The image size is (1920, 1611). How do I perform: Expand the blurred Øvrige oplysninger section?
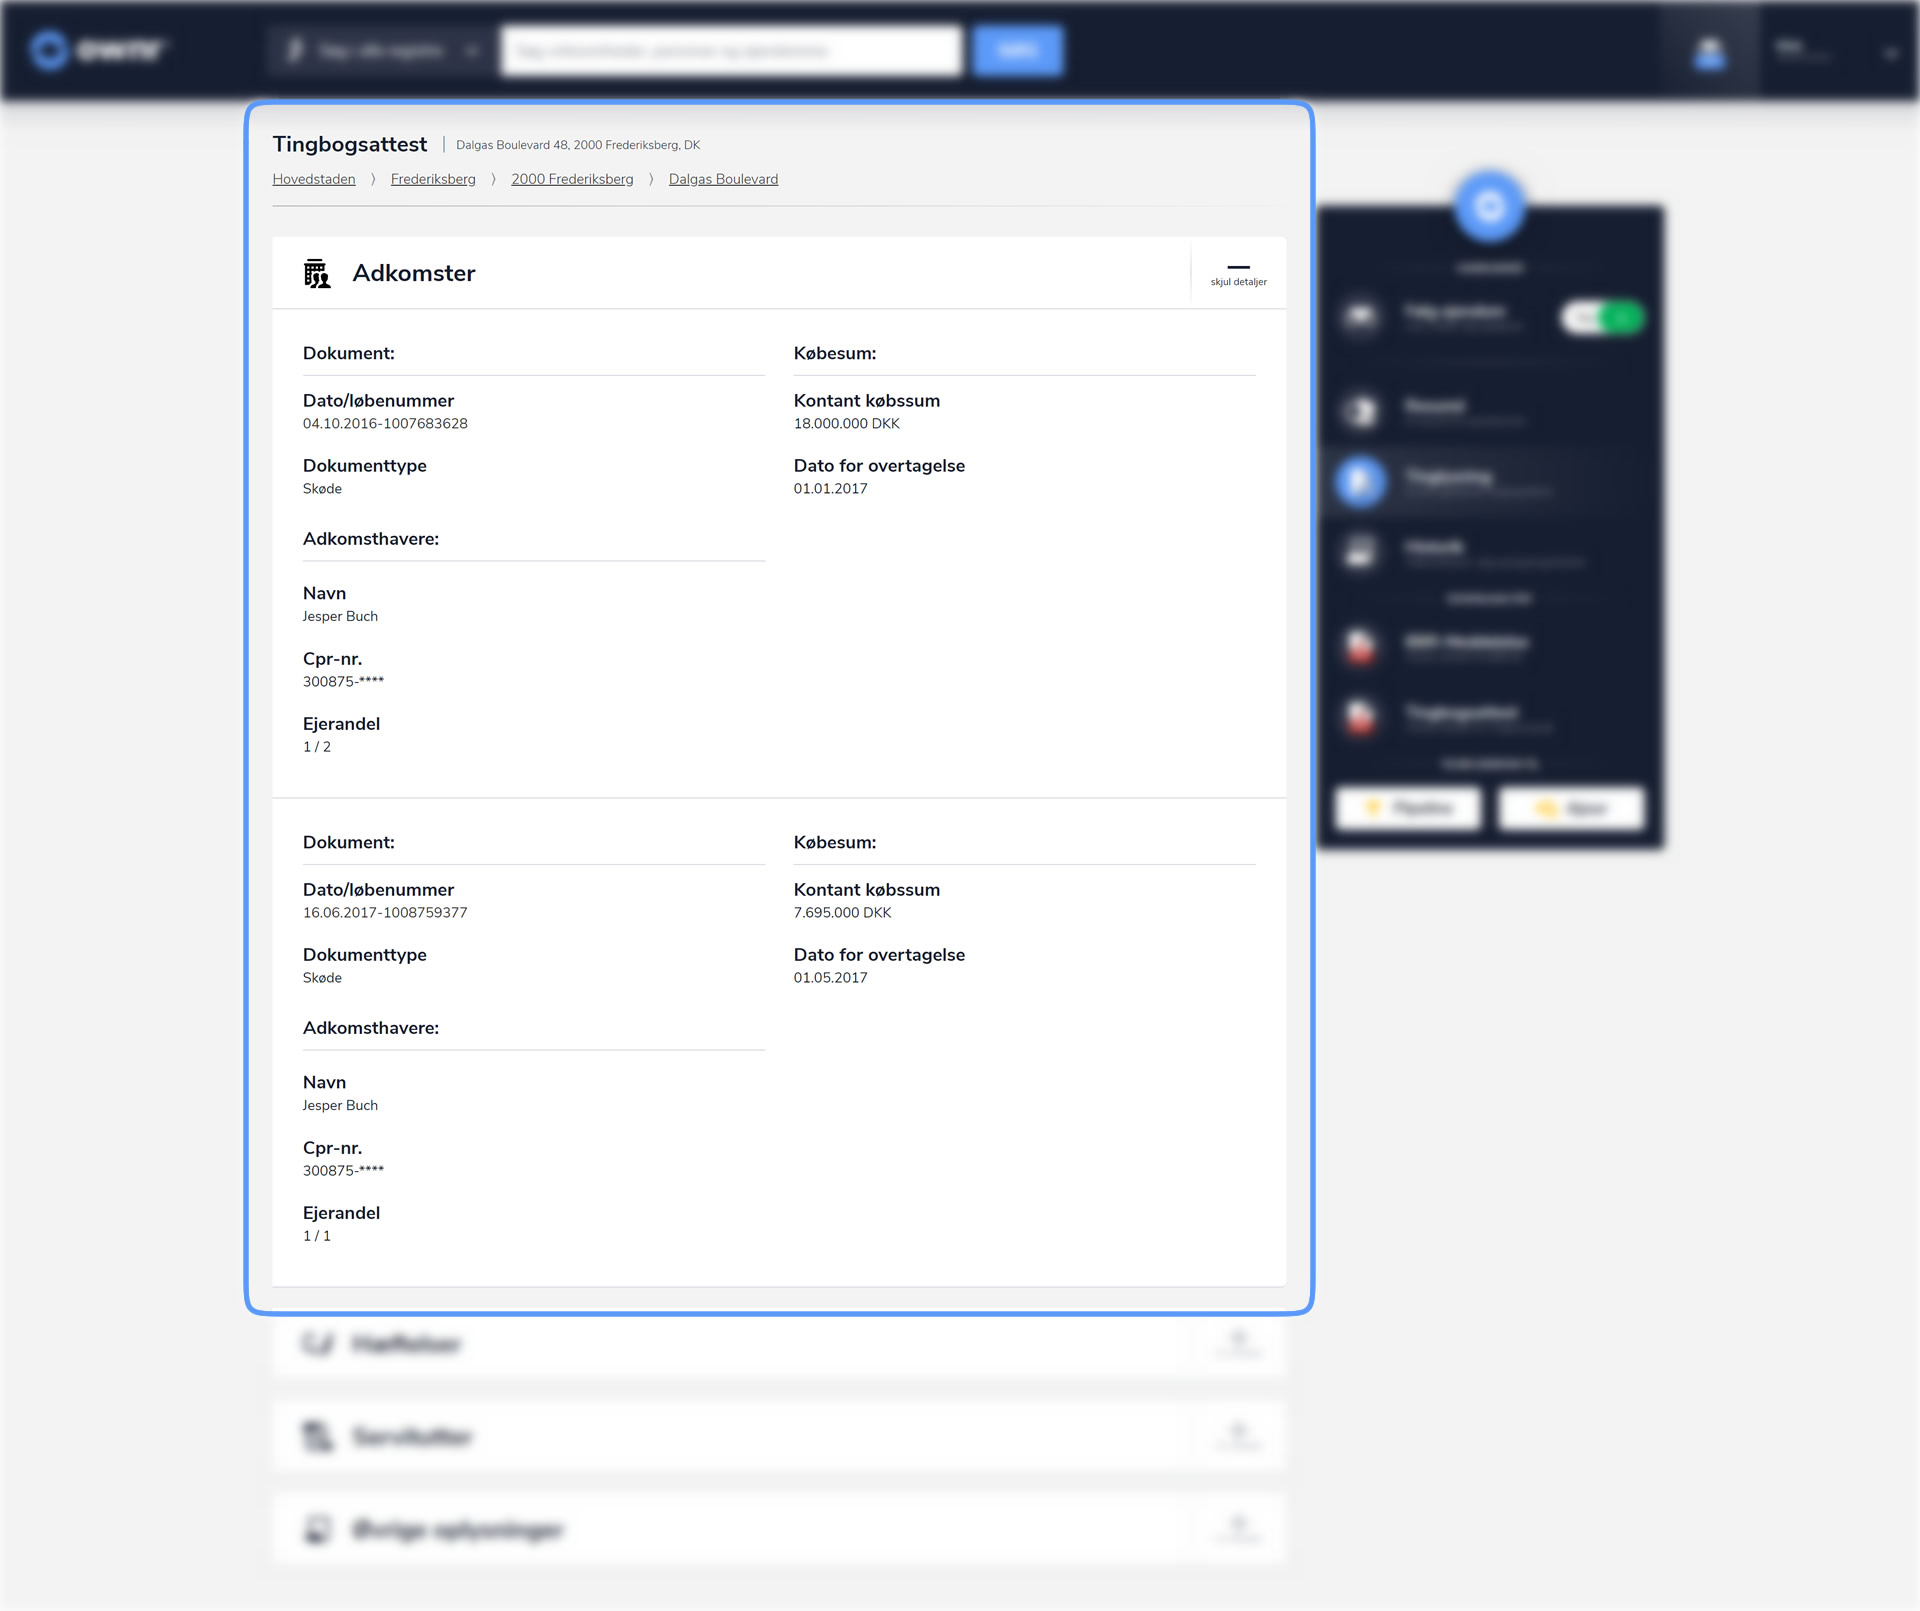point(1238,1529)
